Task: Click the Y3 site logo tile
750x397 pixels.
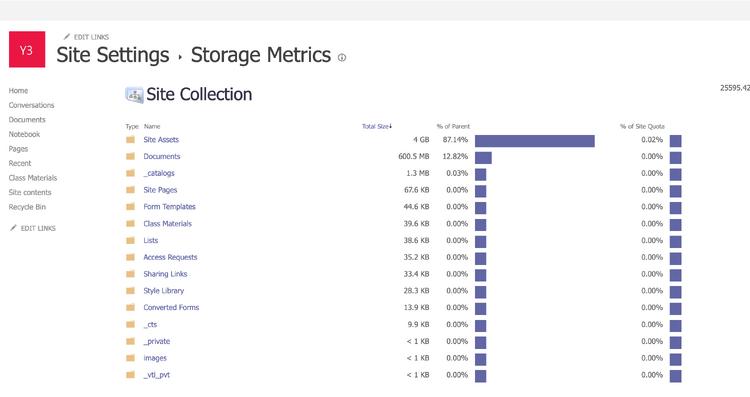Action: [27, 49]
